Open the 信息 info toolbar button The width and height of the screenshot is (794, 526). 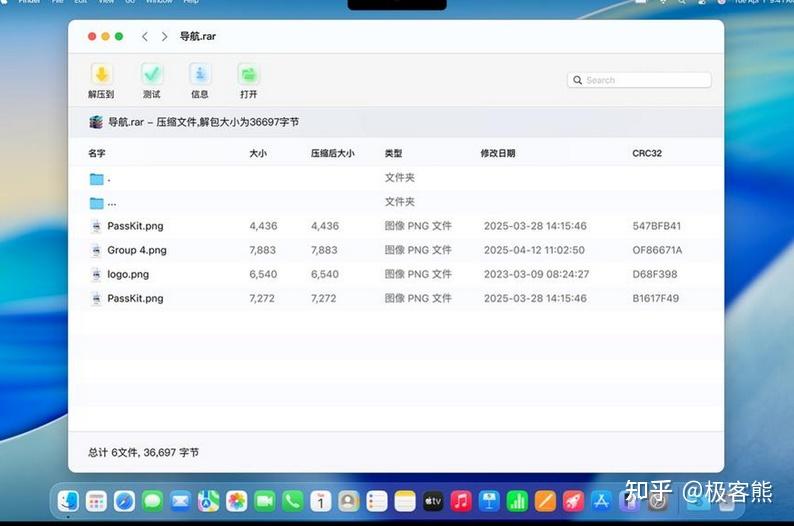click(x=200, y=81)
